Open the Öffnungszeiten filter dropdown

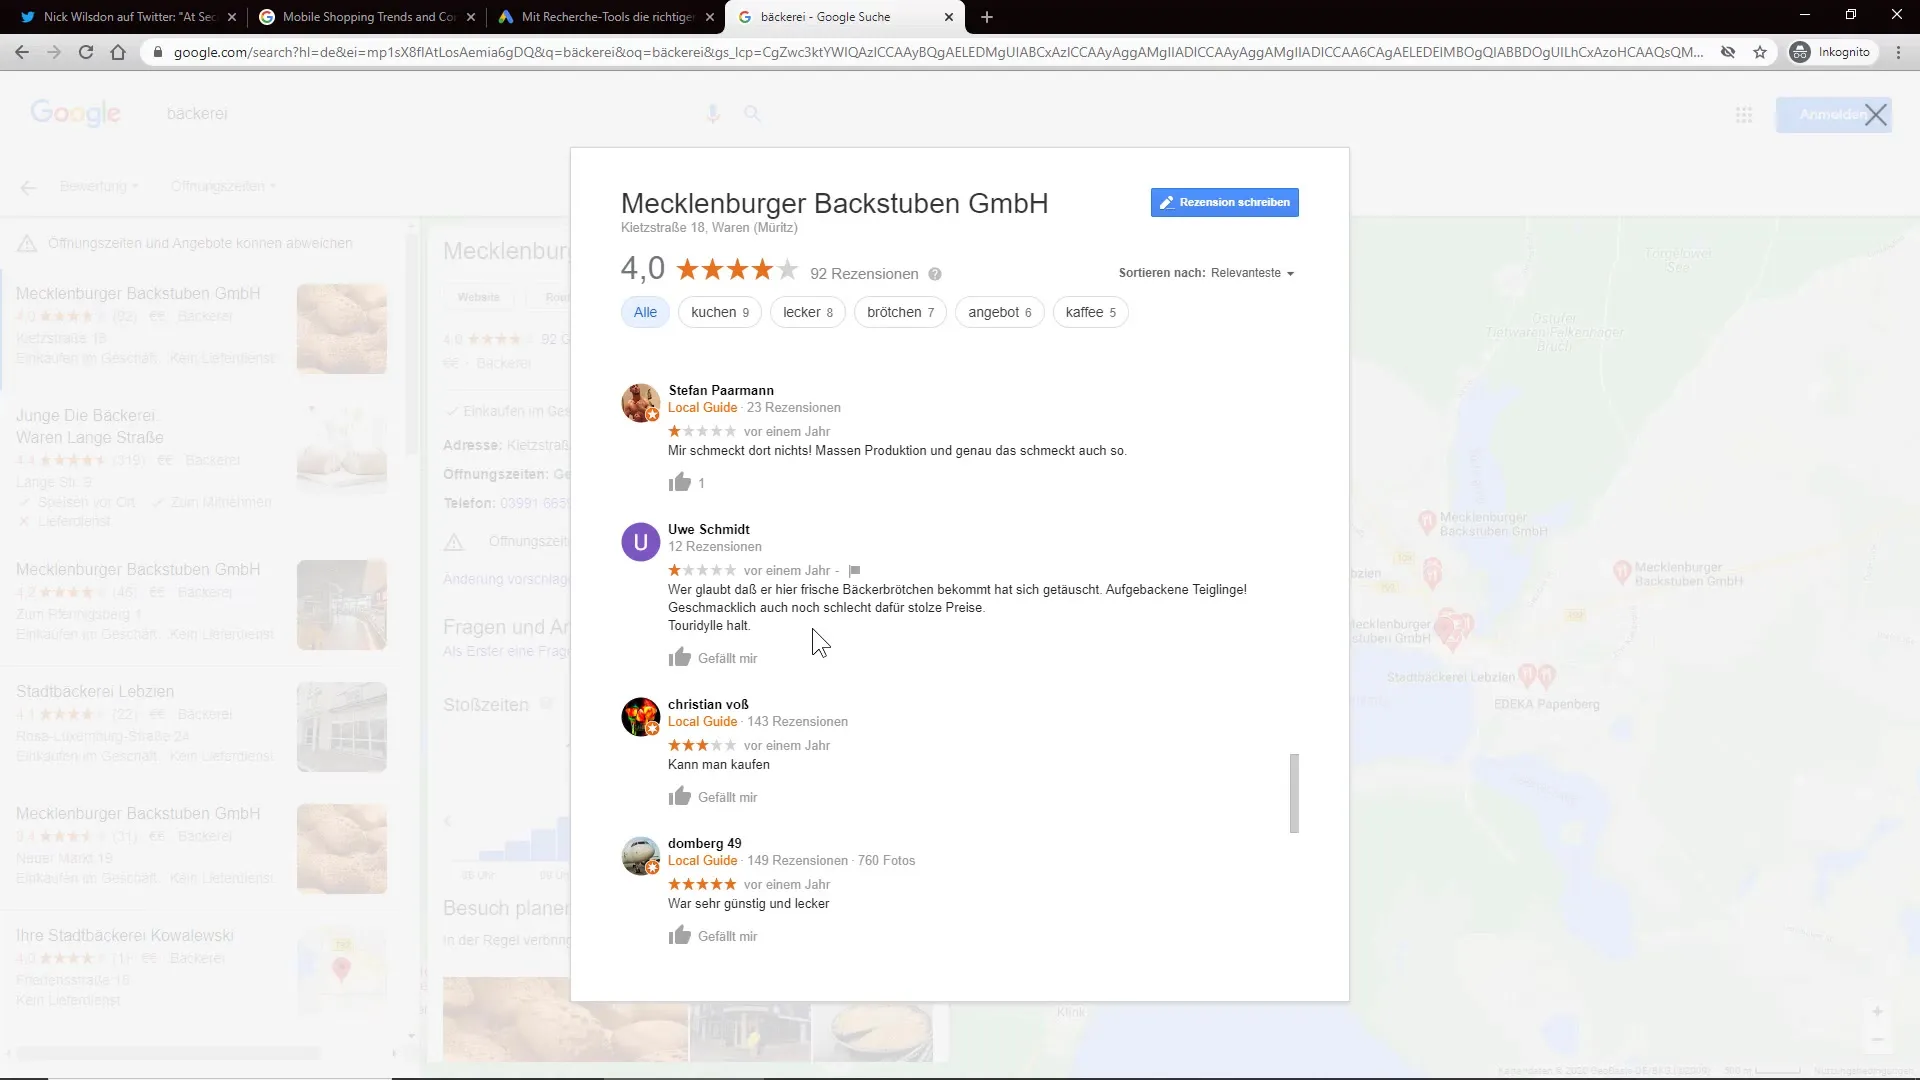tap(222, 186)
